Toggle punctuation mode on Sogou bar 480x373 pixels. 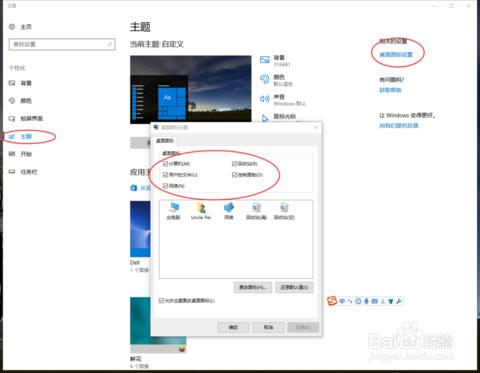[x=350, y=301]
